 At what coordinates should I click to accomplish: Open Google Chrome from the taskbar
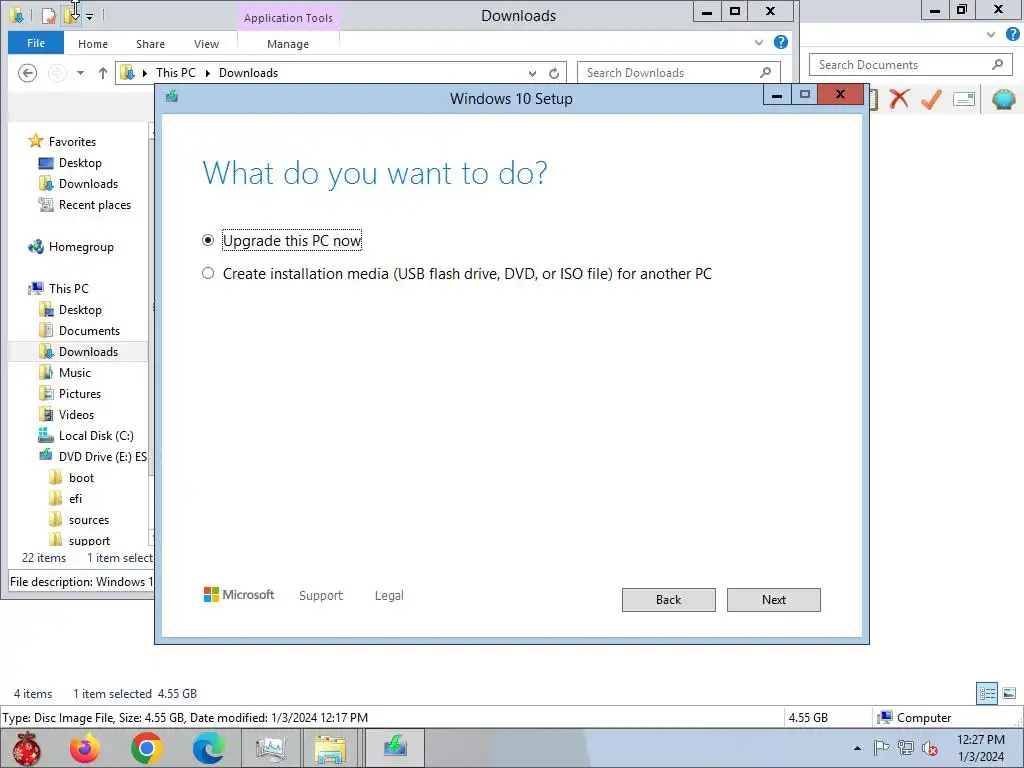pos(146,748)
